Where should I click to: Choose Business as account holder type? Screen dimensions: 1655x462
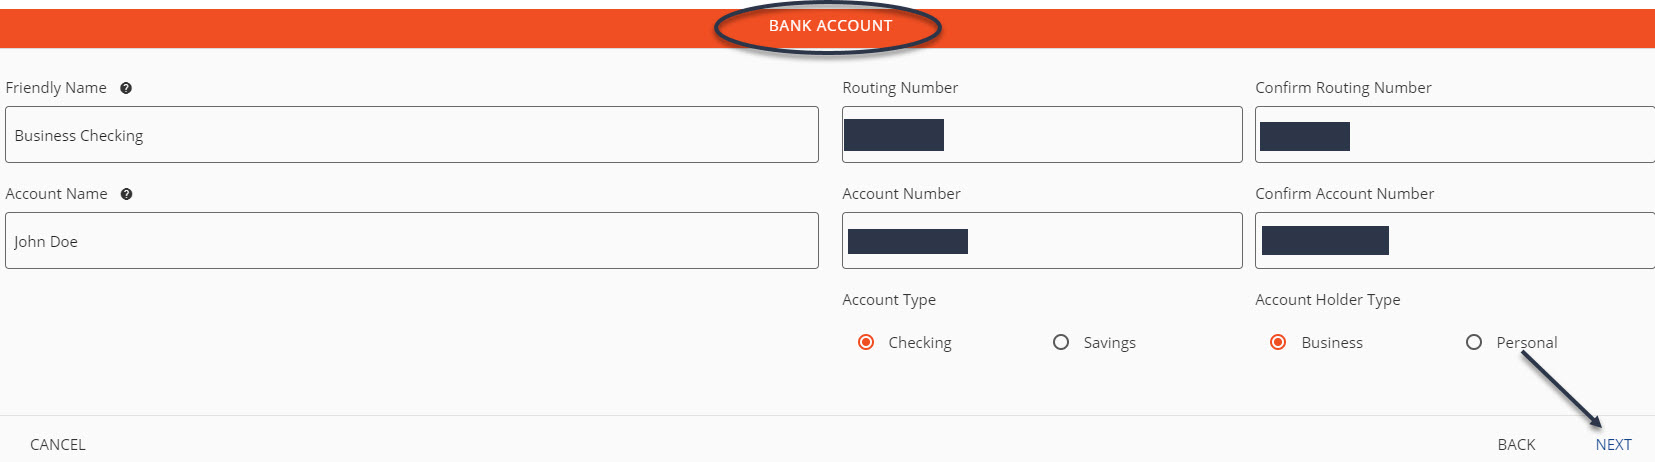[x=1278, y=342]
